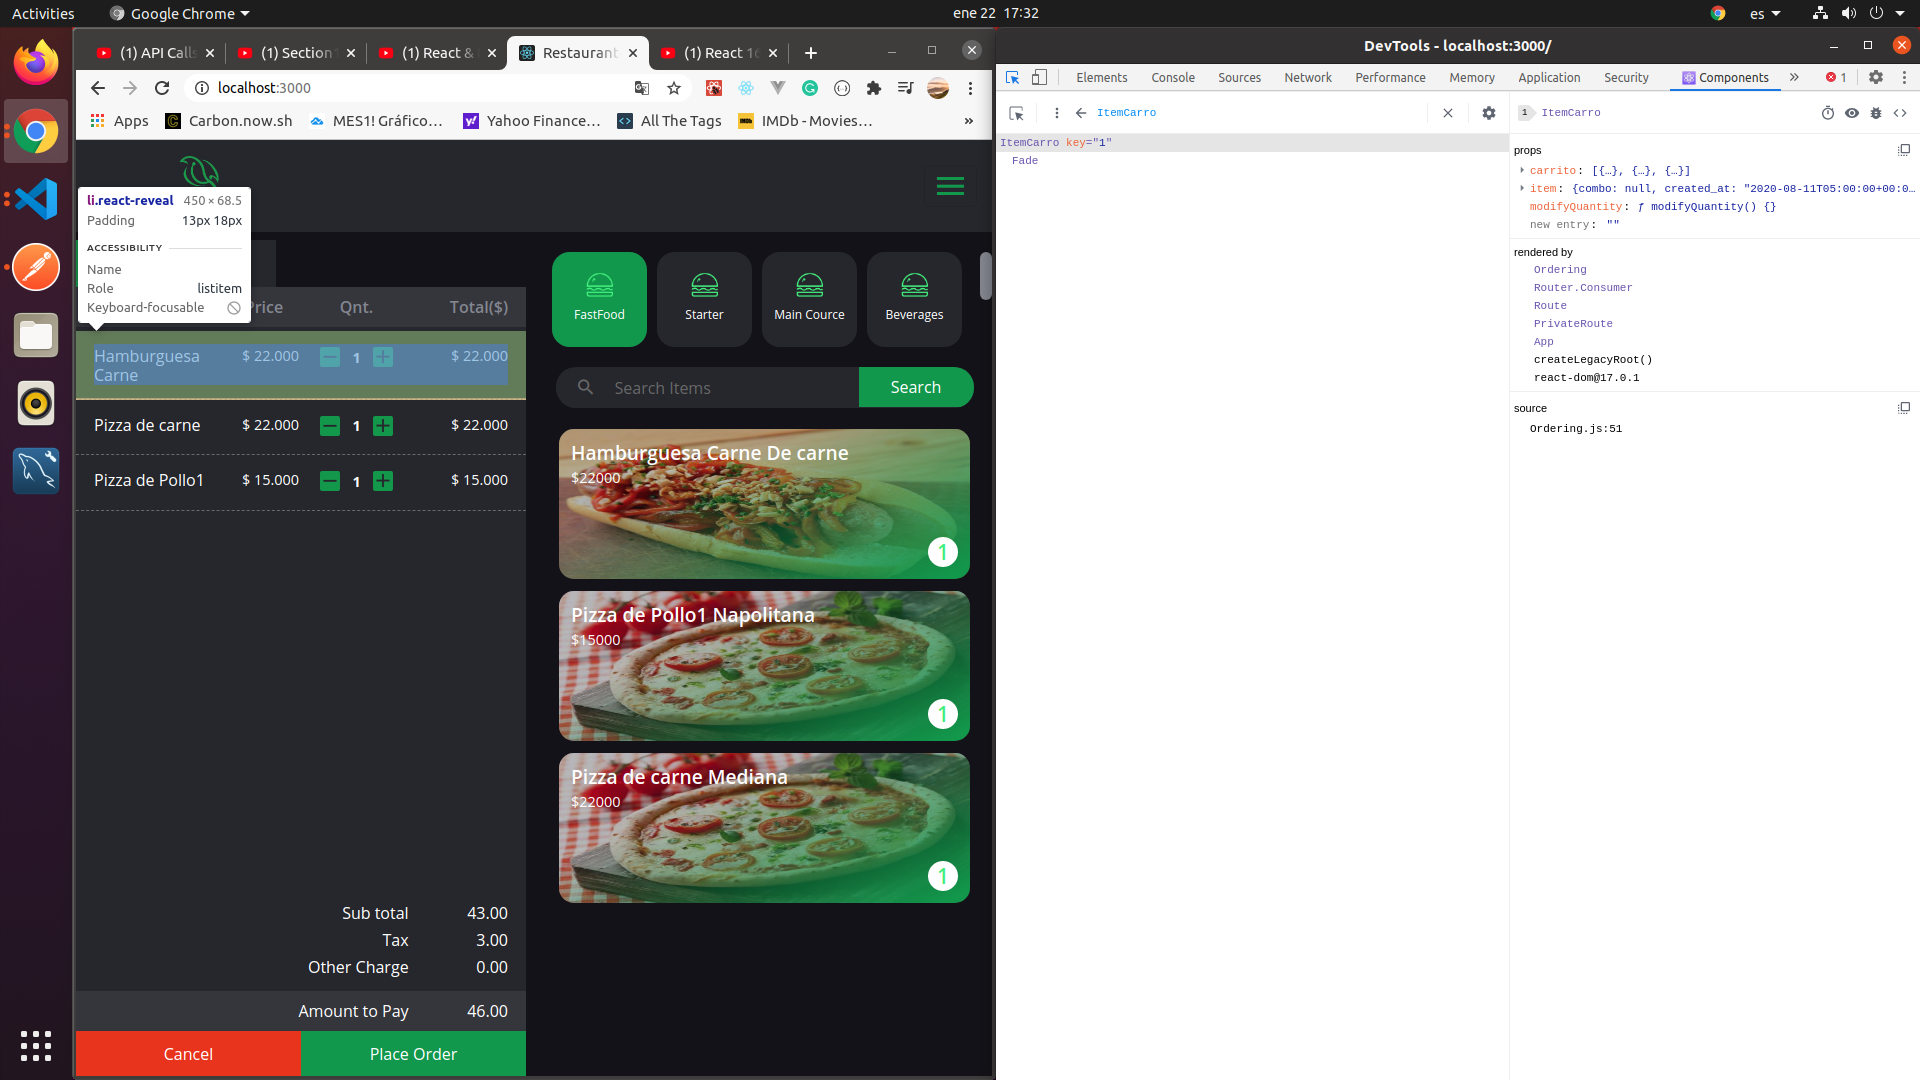Cancel the current order
1920x1080 pixels.
point(188,1054)
